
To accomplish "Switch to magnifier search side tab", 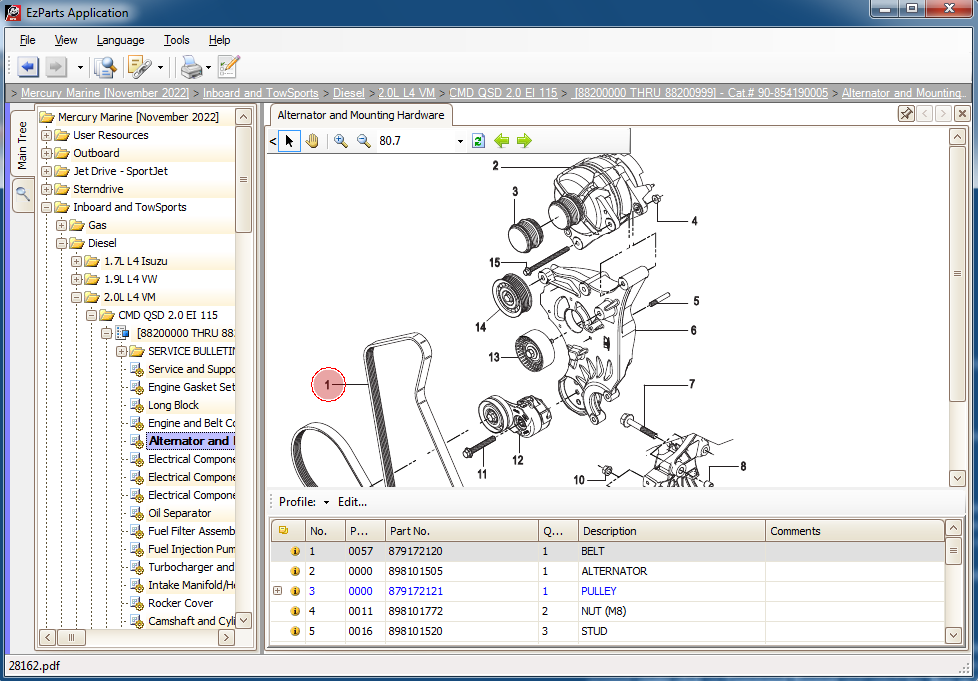I will [22, 194].
